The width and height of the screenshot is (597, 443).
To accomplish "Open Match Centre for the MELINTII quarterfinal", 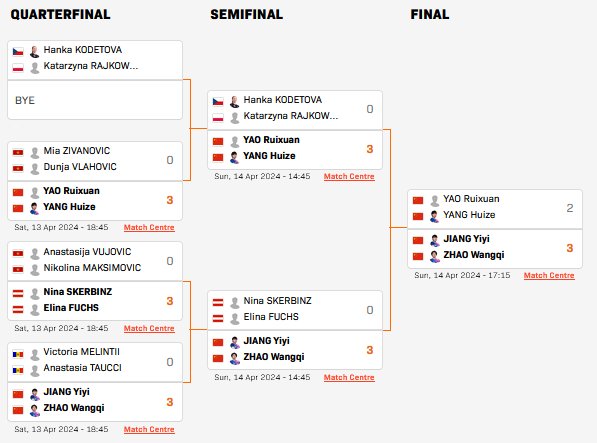I will tap(149, 429).
